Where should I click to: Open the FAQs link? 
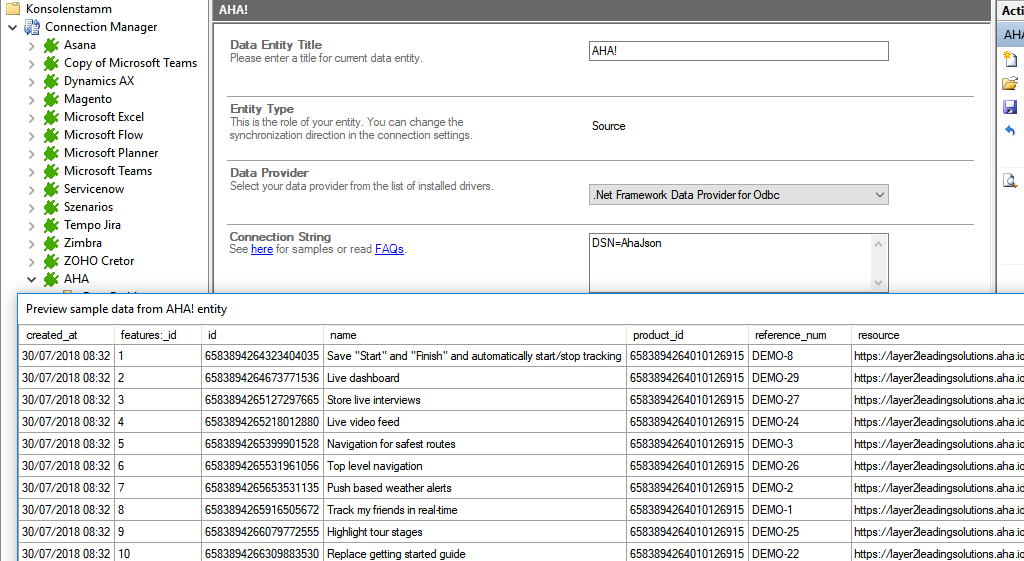tap(389, 249)
